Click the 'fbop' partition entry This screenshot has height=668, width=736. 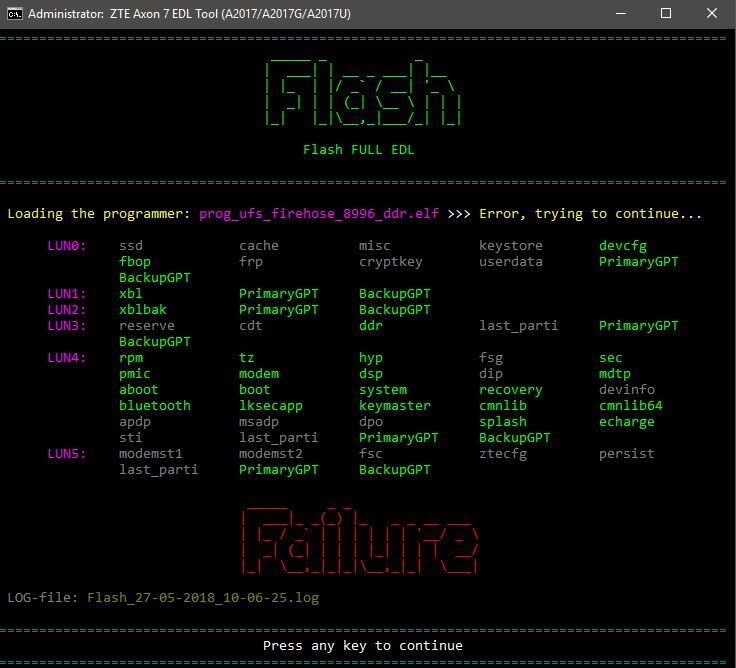pyautogui.click(x=135, y=262)
